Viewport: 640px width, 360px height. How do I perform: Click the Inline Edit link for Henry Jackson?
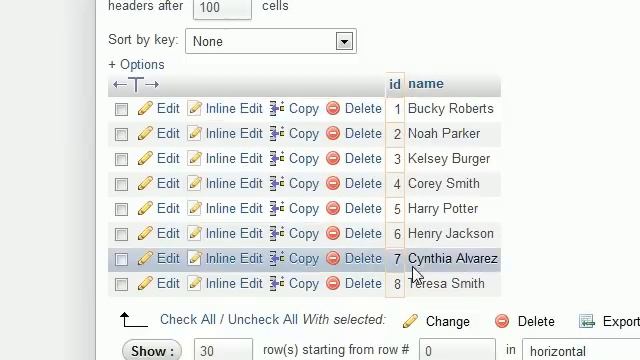(x=234, y=233)
